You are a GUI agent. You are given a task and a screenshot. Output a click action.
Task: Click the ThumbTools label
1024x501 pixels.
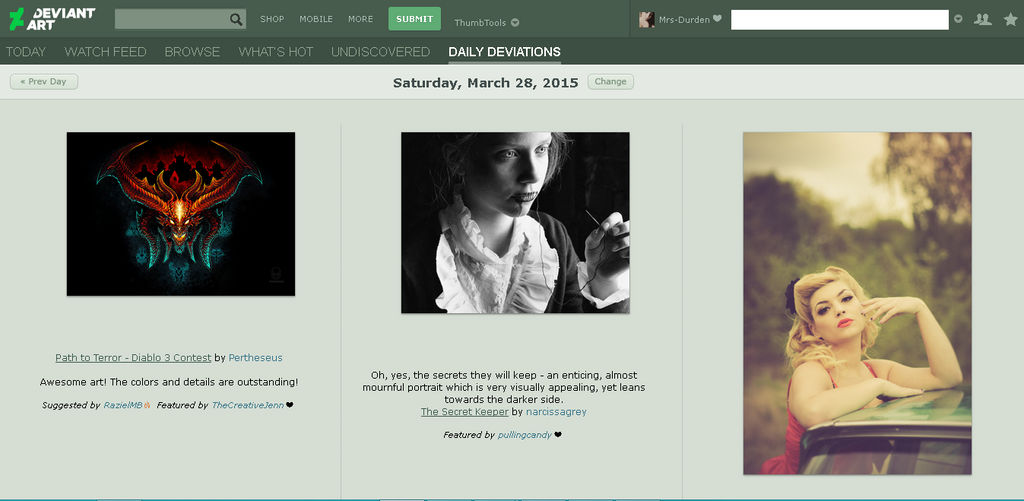tap(480, 23)
